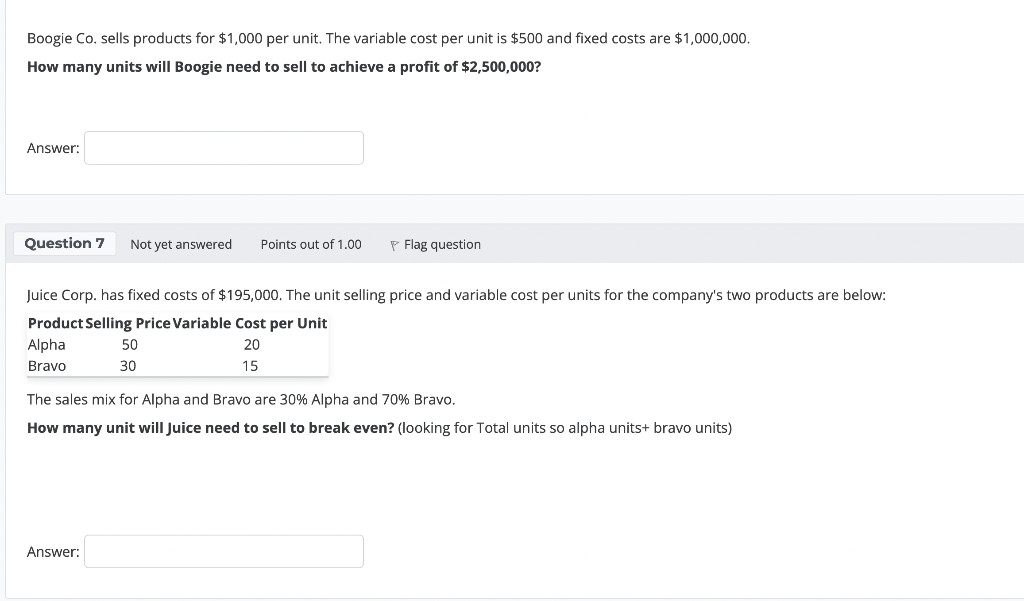1024x601 pixels.
Task: Click the Answer label under the Juice question
Action: (53, 552)
